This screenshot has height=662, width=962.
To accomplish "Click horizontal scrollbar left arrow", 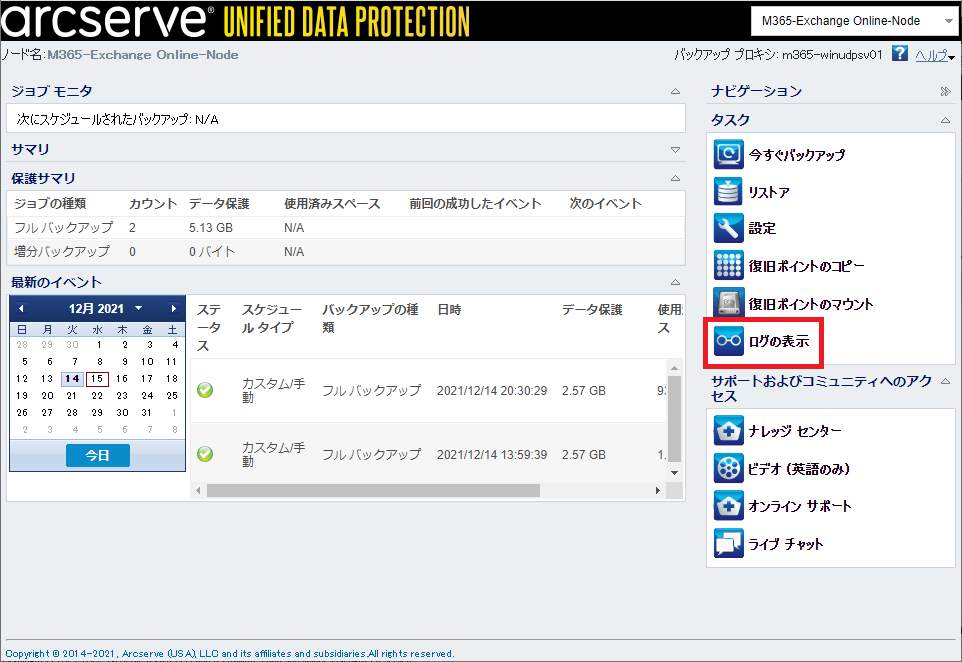I will pos(198,490).
